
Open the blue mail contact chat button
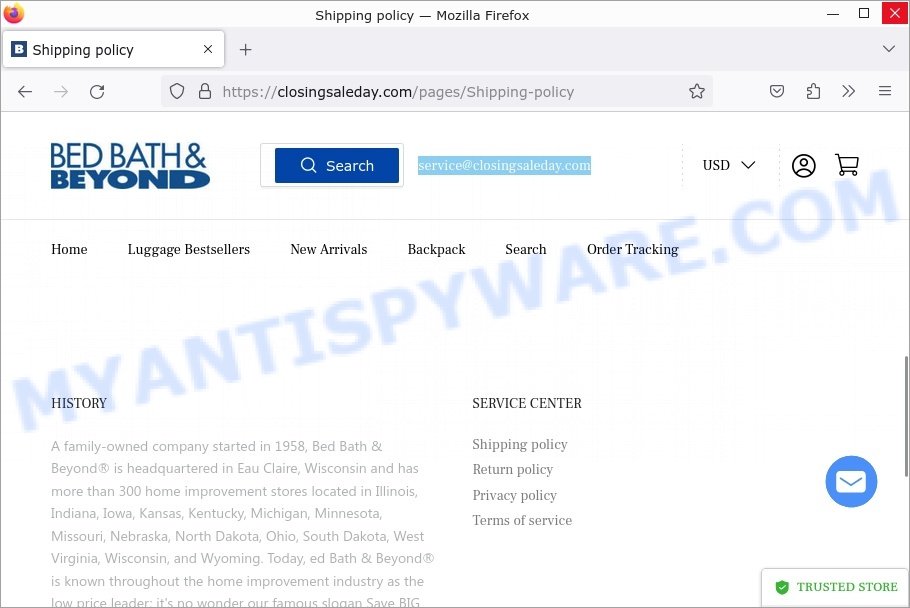(851, 482)
